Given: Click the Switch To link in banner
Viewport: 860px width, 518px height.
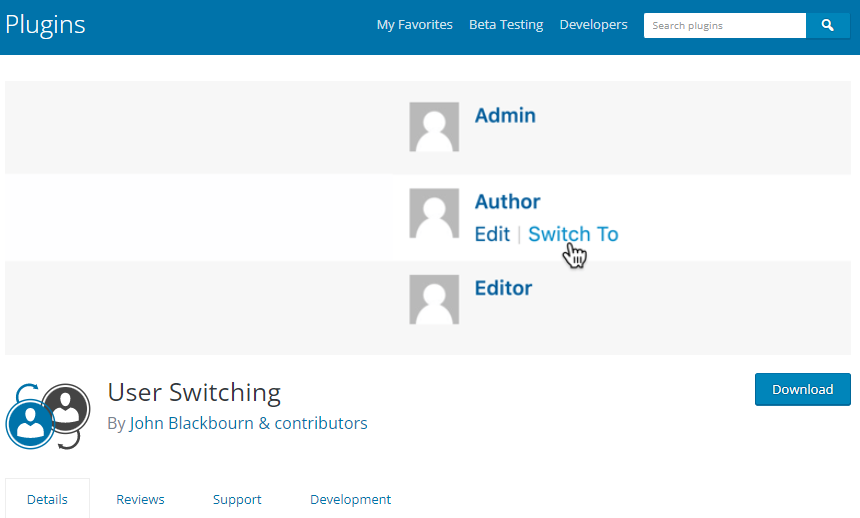Looking at the screenshot, I should click(x=573, y=234).
